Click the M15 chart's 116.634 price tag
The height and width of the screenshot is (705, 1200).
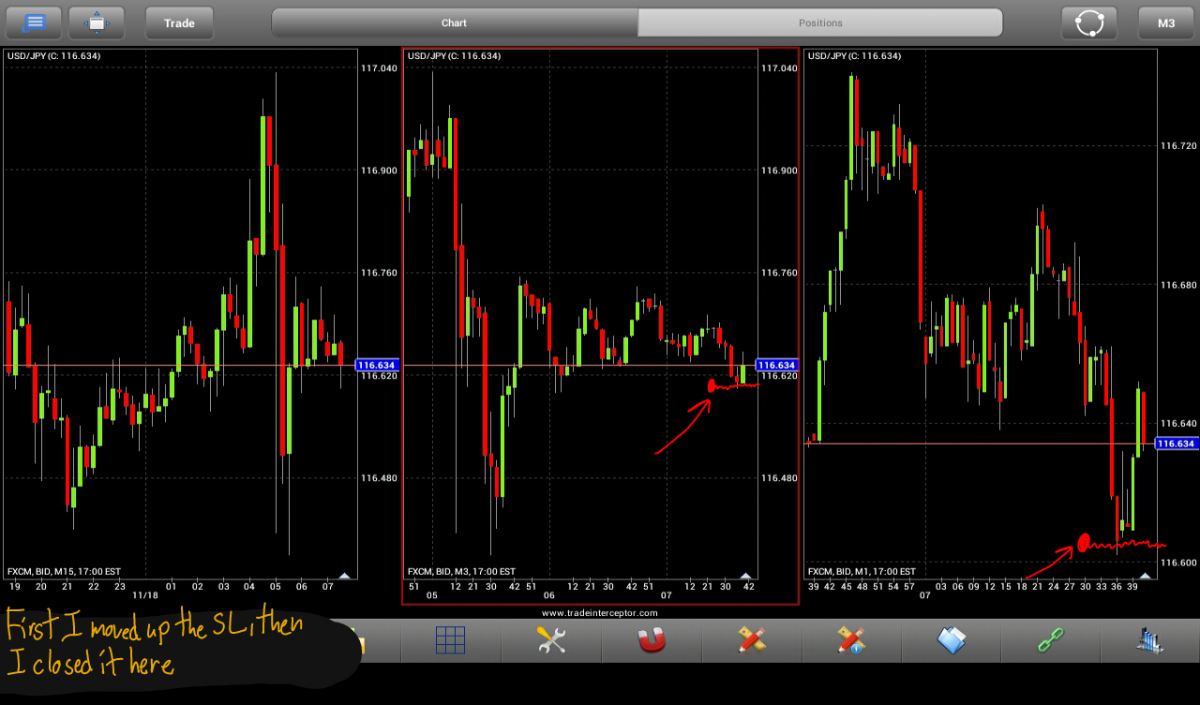[x=377, y=366]
